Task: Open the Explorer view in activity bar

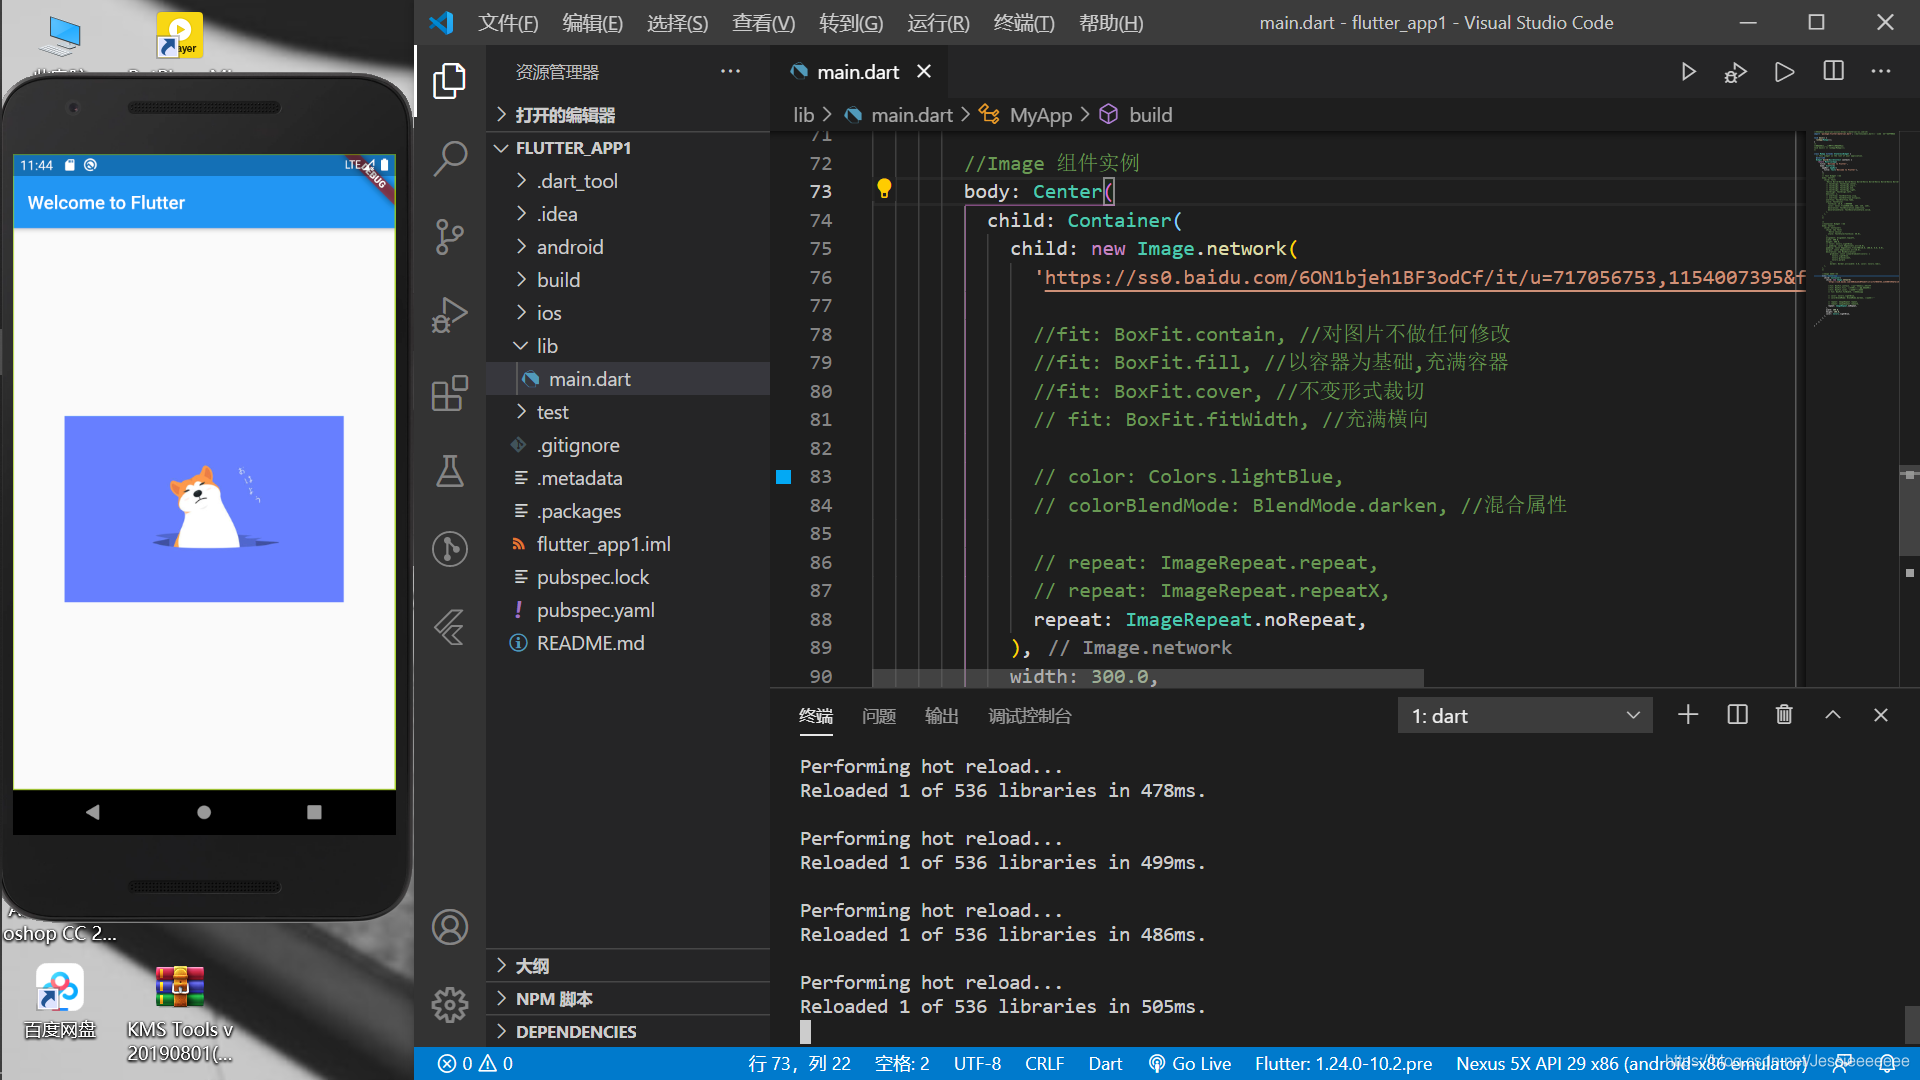Action: tap(450, 81)
